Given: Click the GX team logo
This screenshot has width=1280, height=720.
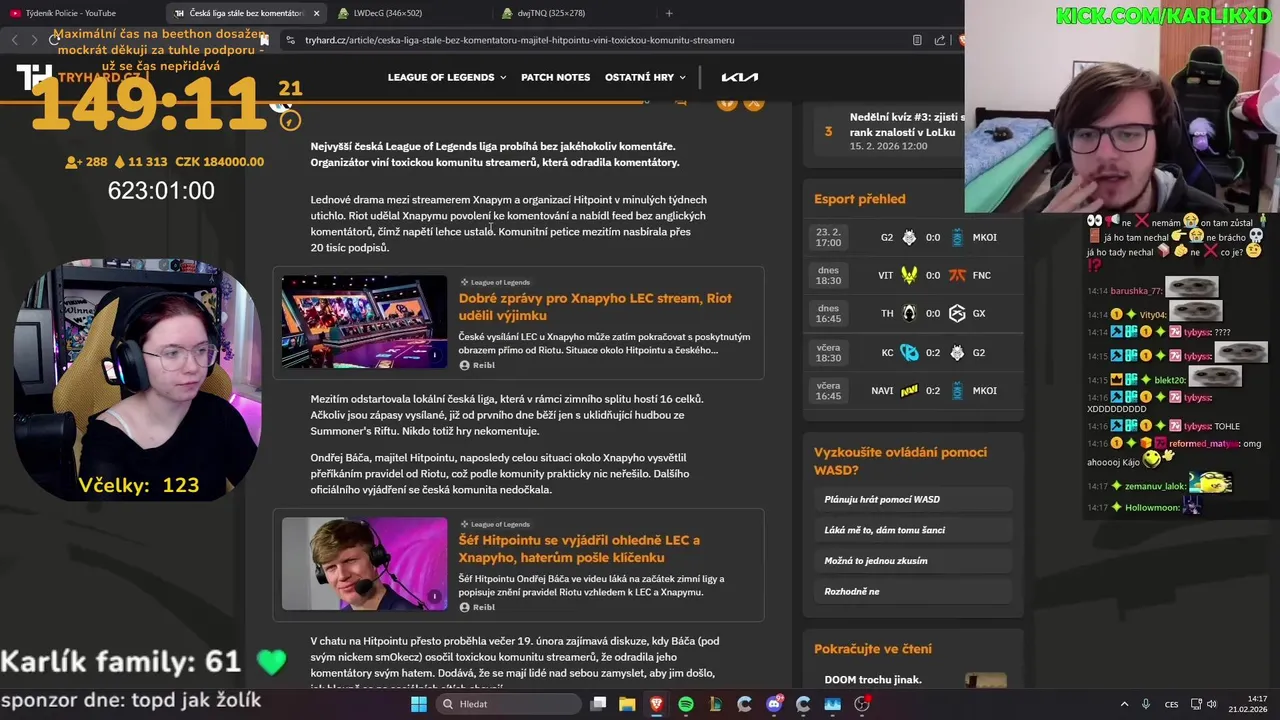Looking at the screenshot, I should (957, 313).
